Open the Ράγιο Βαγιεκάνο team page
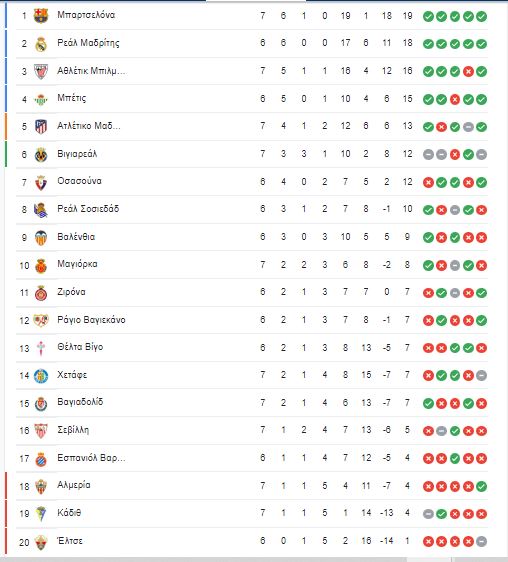The height and width of the screenshot is (562, 508). click(x=91, y=320)
